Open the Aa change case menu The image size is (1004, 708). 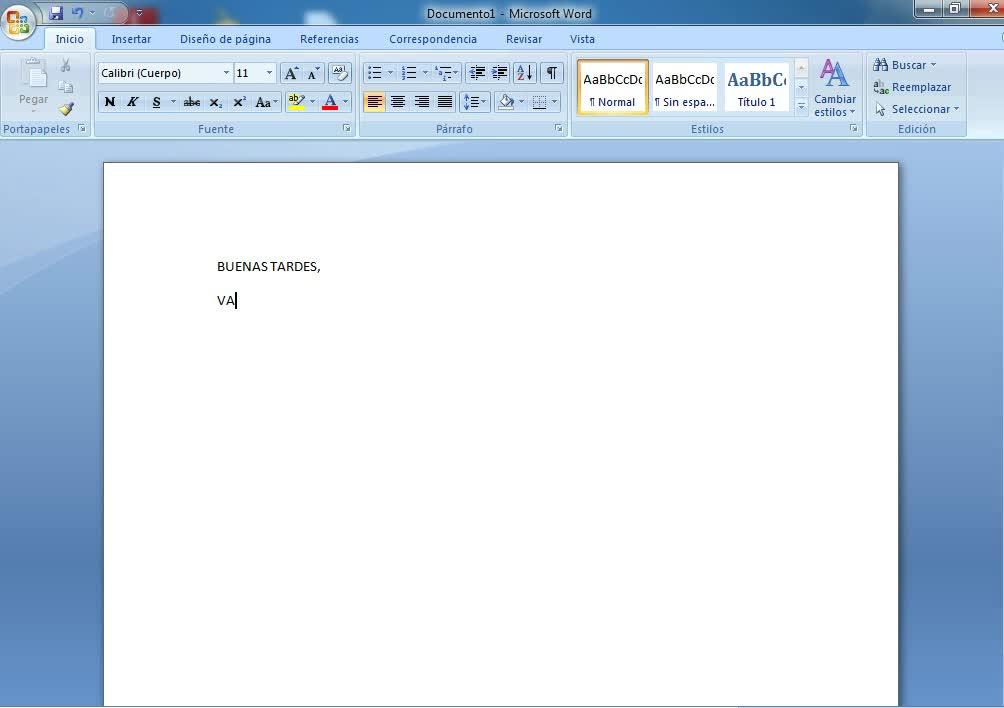[266, 102]
